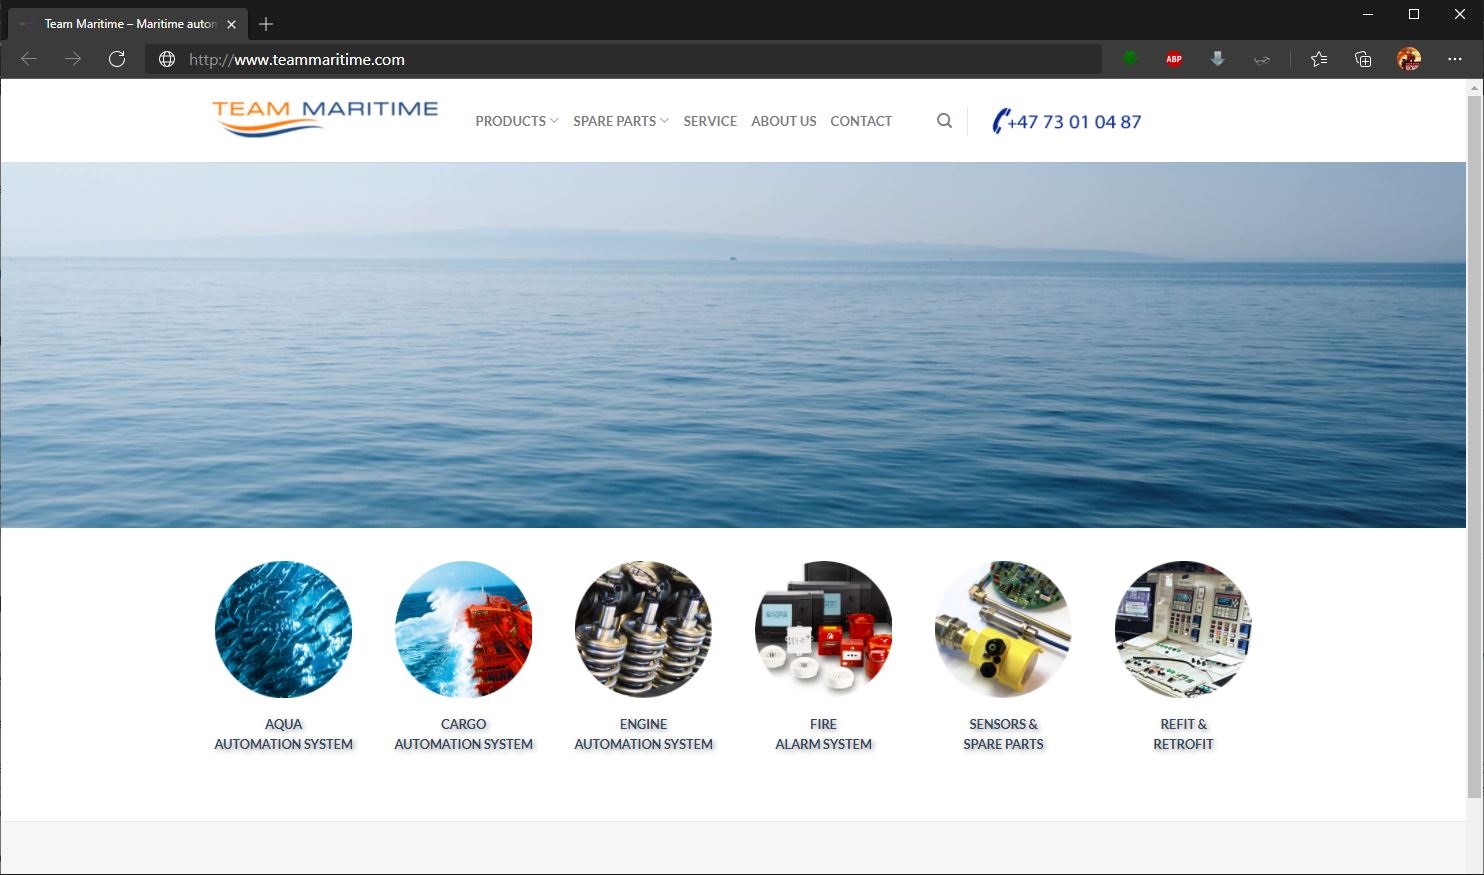Image resolution: width=1484 pixels, height=875 pixels.
Task: Click the globe site info icon
Action: coord(167,59)
